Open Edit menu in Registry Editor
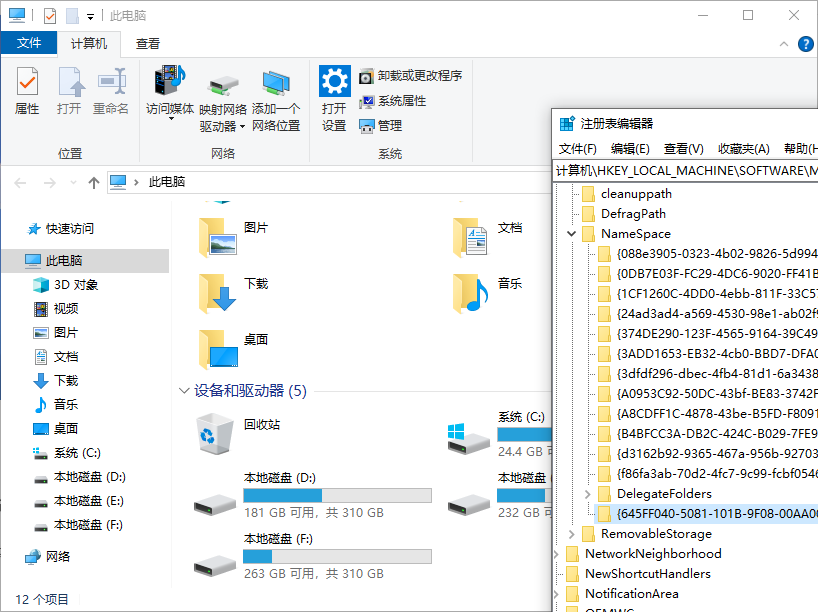Image resolution: width=818 pixels, height=612 pixels. pos(630,149)
